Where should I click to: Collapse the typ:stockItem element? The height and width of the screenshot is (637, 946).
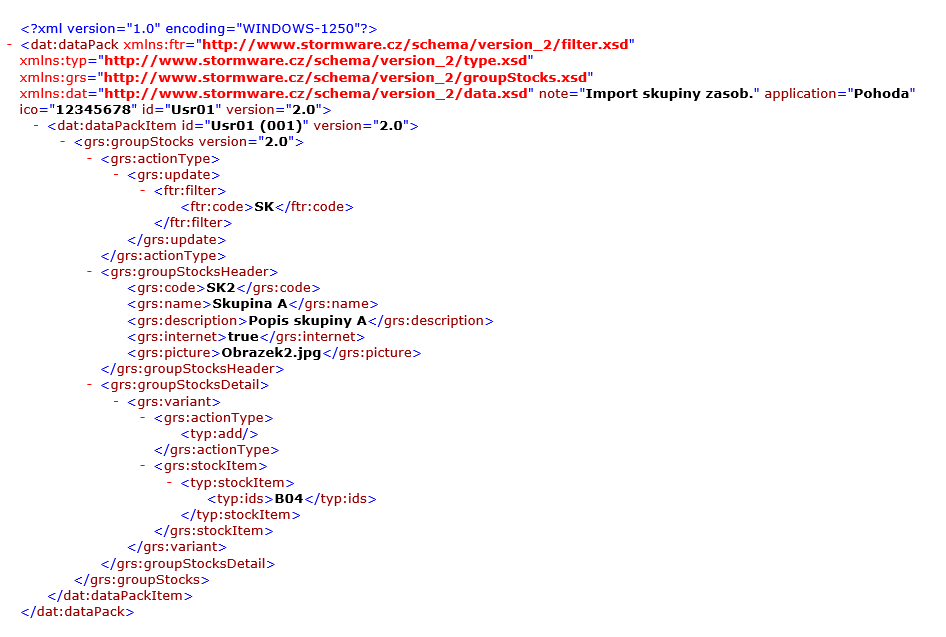pos(171,483)
